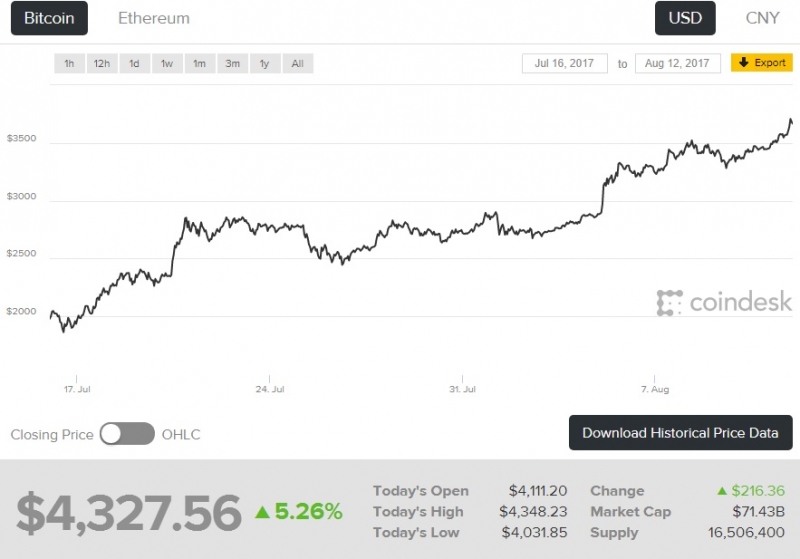
Task: Show All price history
Action: [298, 64]
